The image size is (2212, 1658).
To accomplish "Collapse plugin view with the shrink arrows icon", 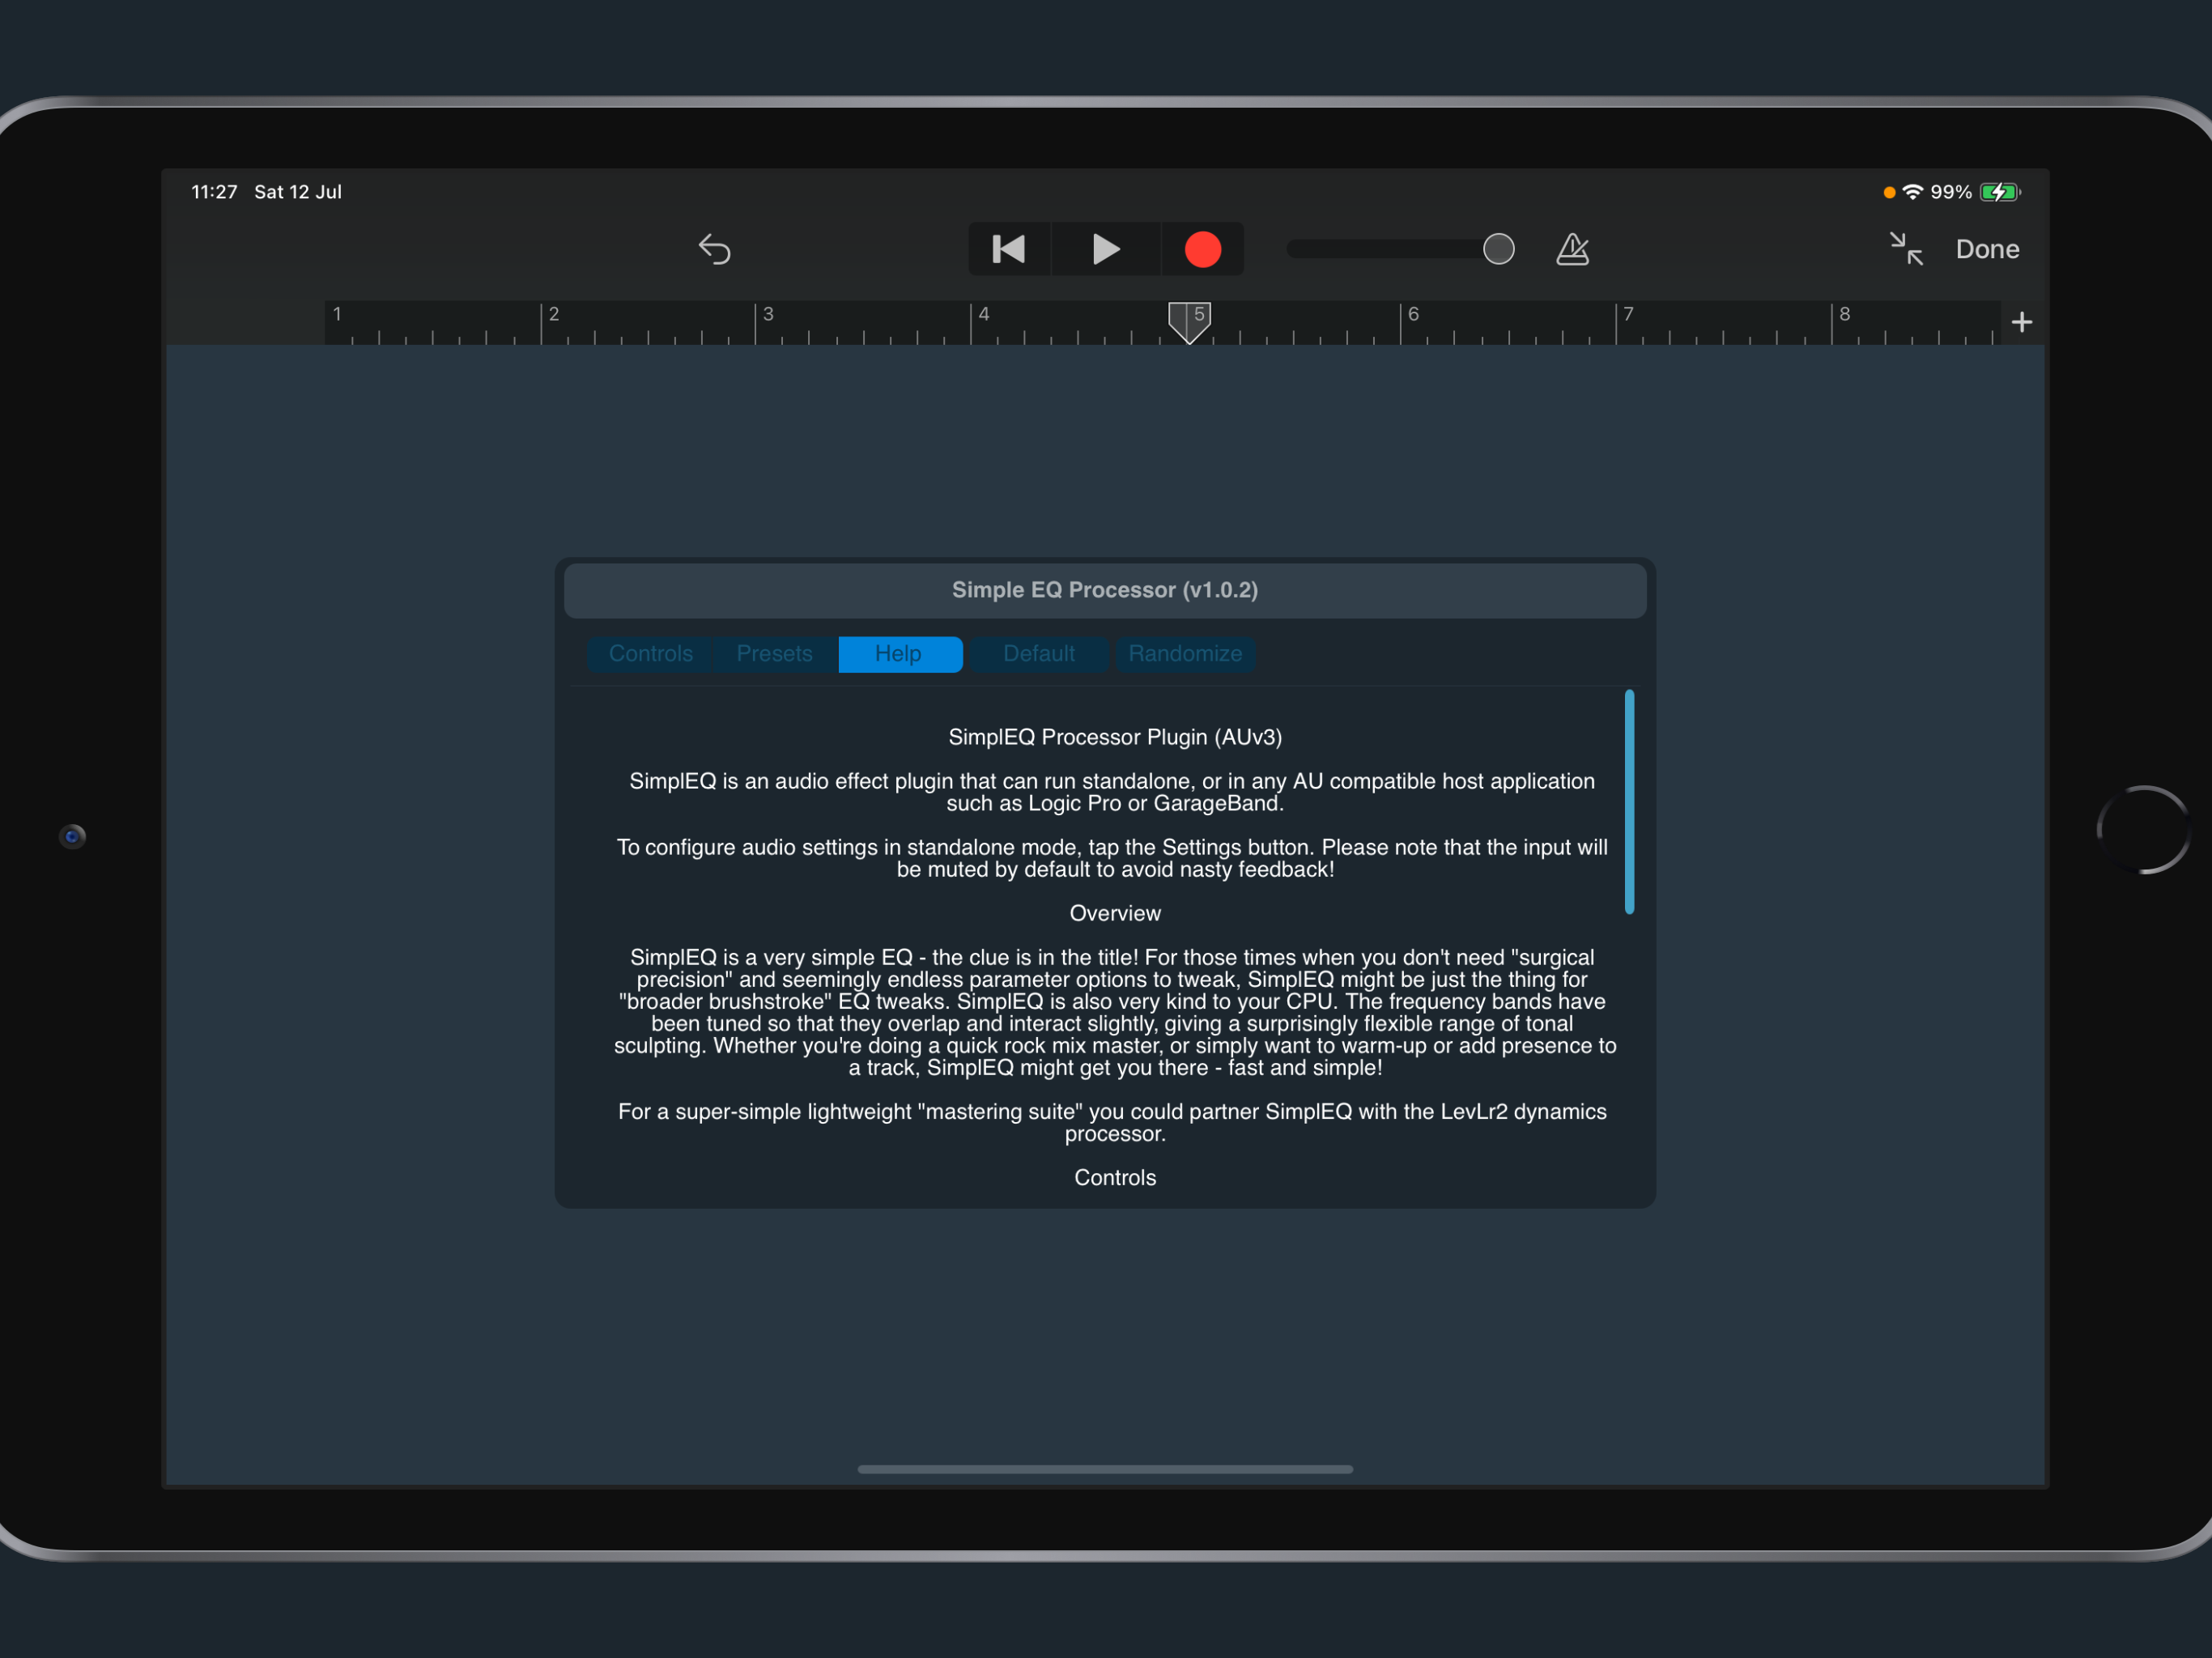I will [1906, 249].
